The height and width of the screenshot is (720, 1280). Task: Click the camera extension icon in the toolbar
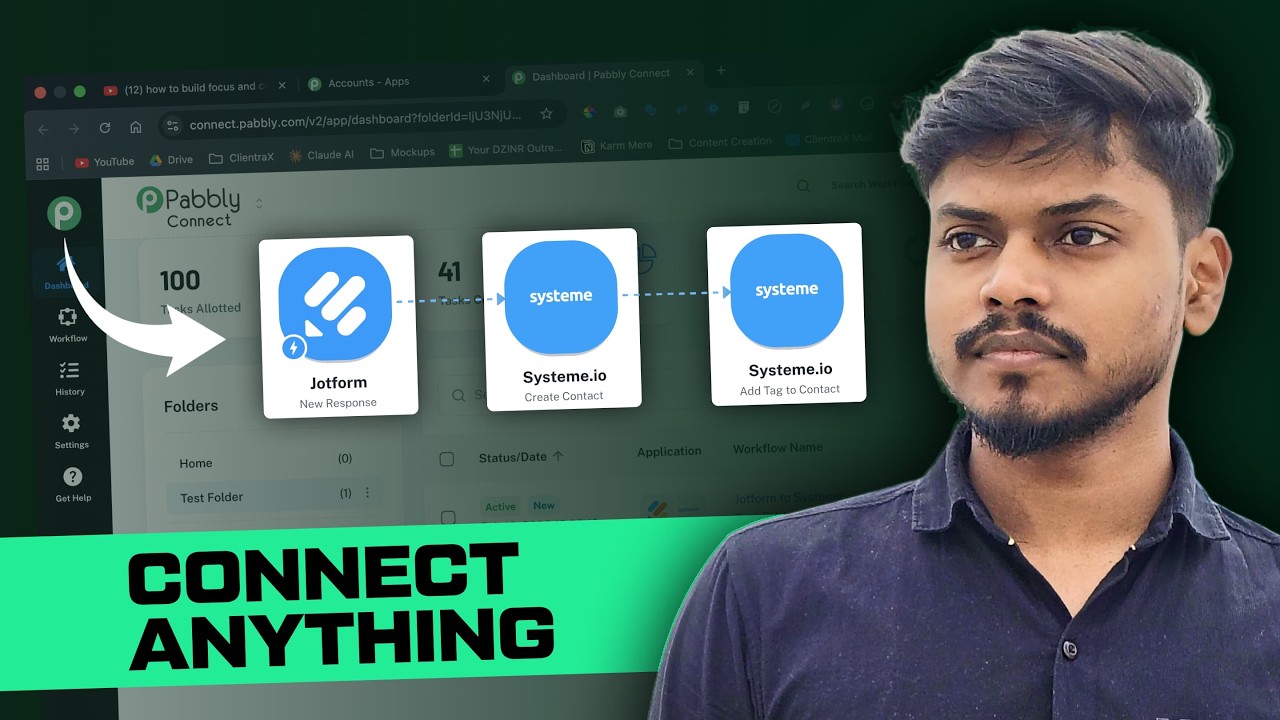620,111
